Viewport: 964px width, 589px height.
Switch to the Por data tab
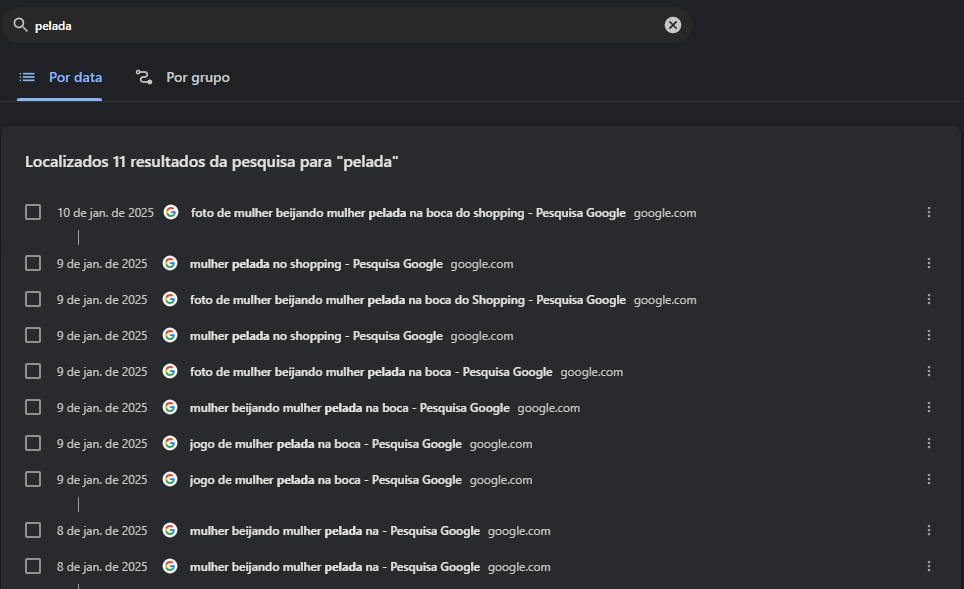pos(60,77)
